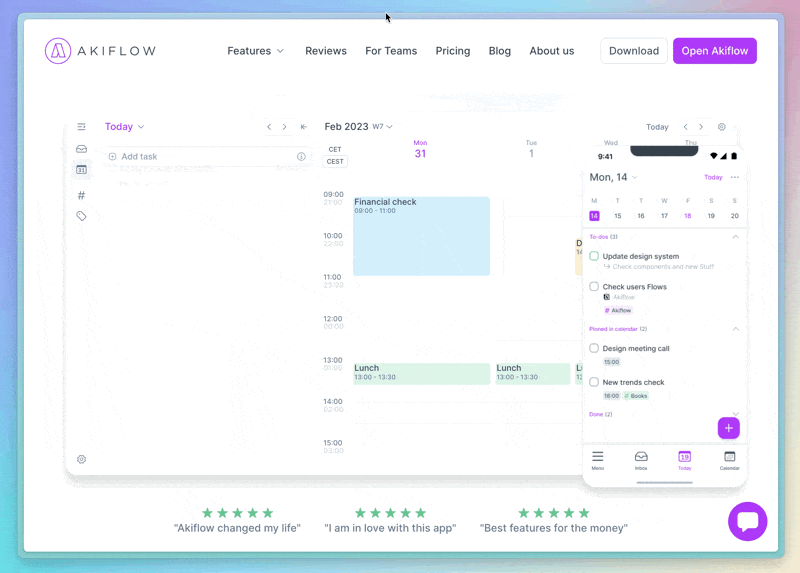Open the Calendar icon in phone bottom bar

coord(730,460)
